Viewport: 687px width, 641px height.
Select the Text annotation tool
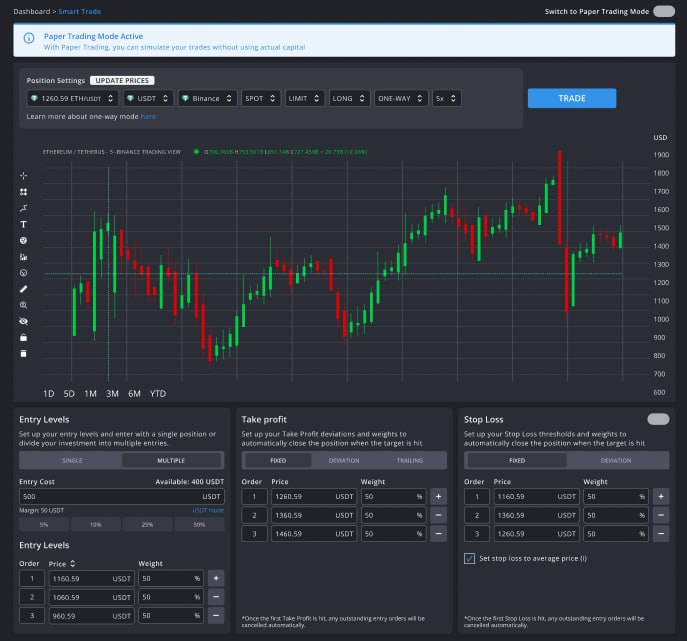24,224
